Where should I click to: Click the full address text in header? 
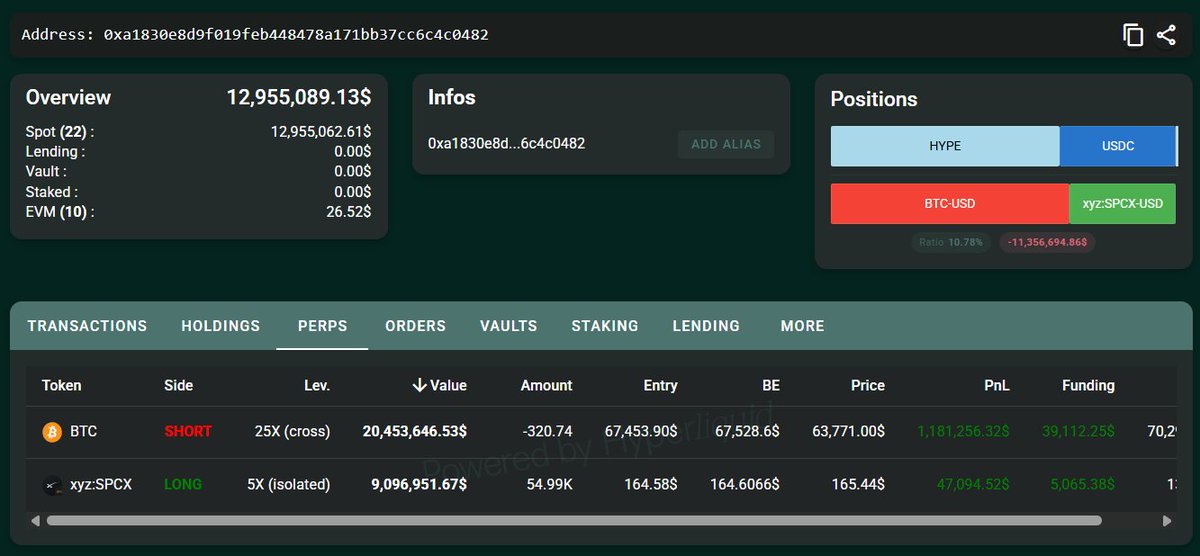[x=296, y=35]
